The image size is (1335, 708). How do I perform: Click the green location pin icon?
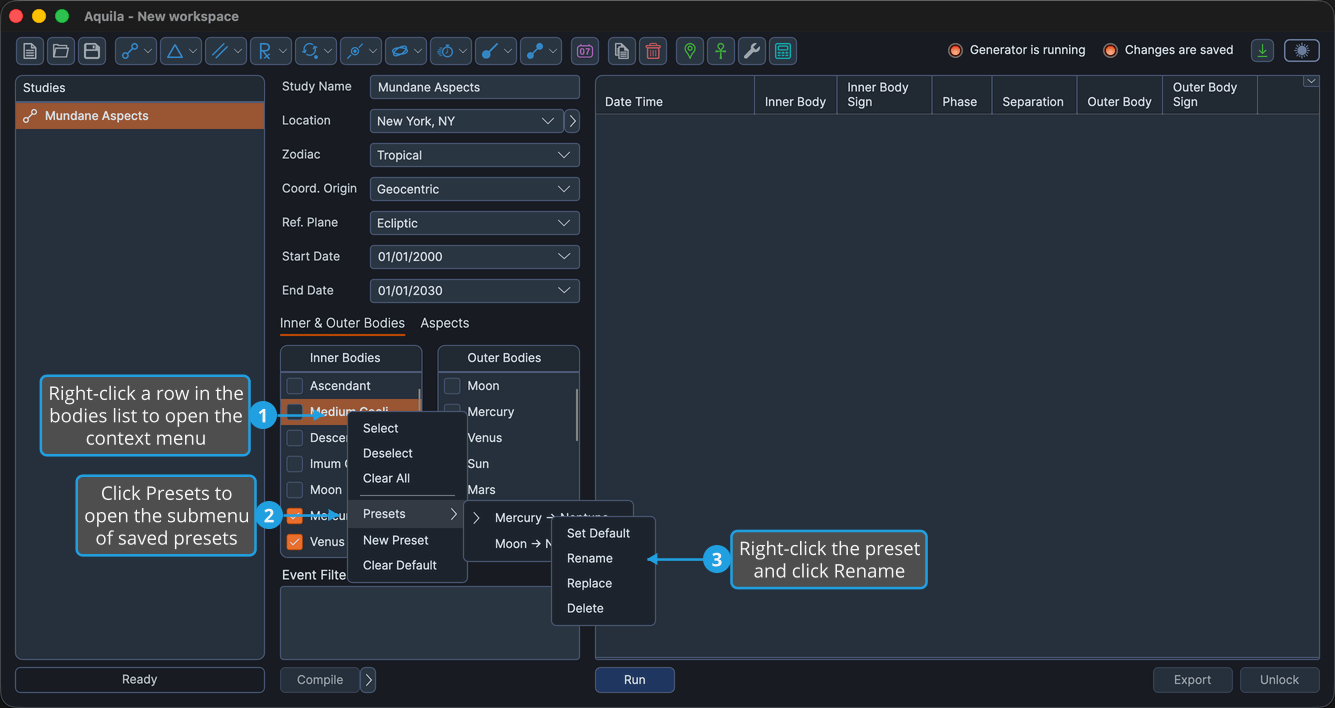point(690,51)
